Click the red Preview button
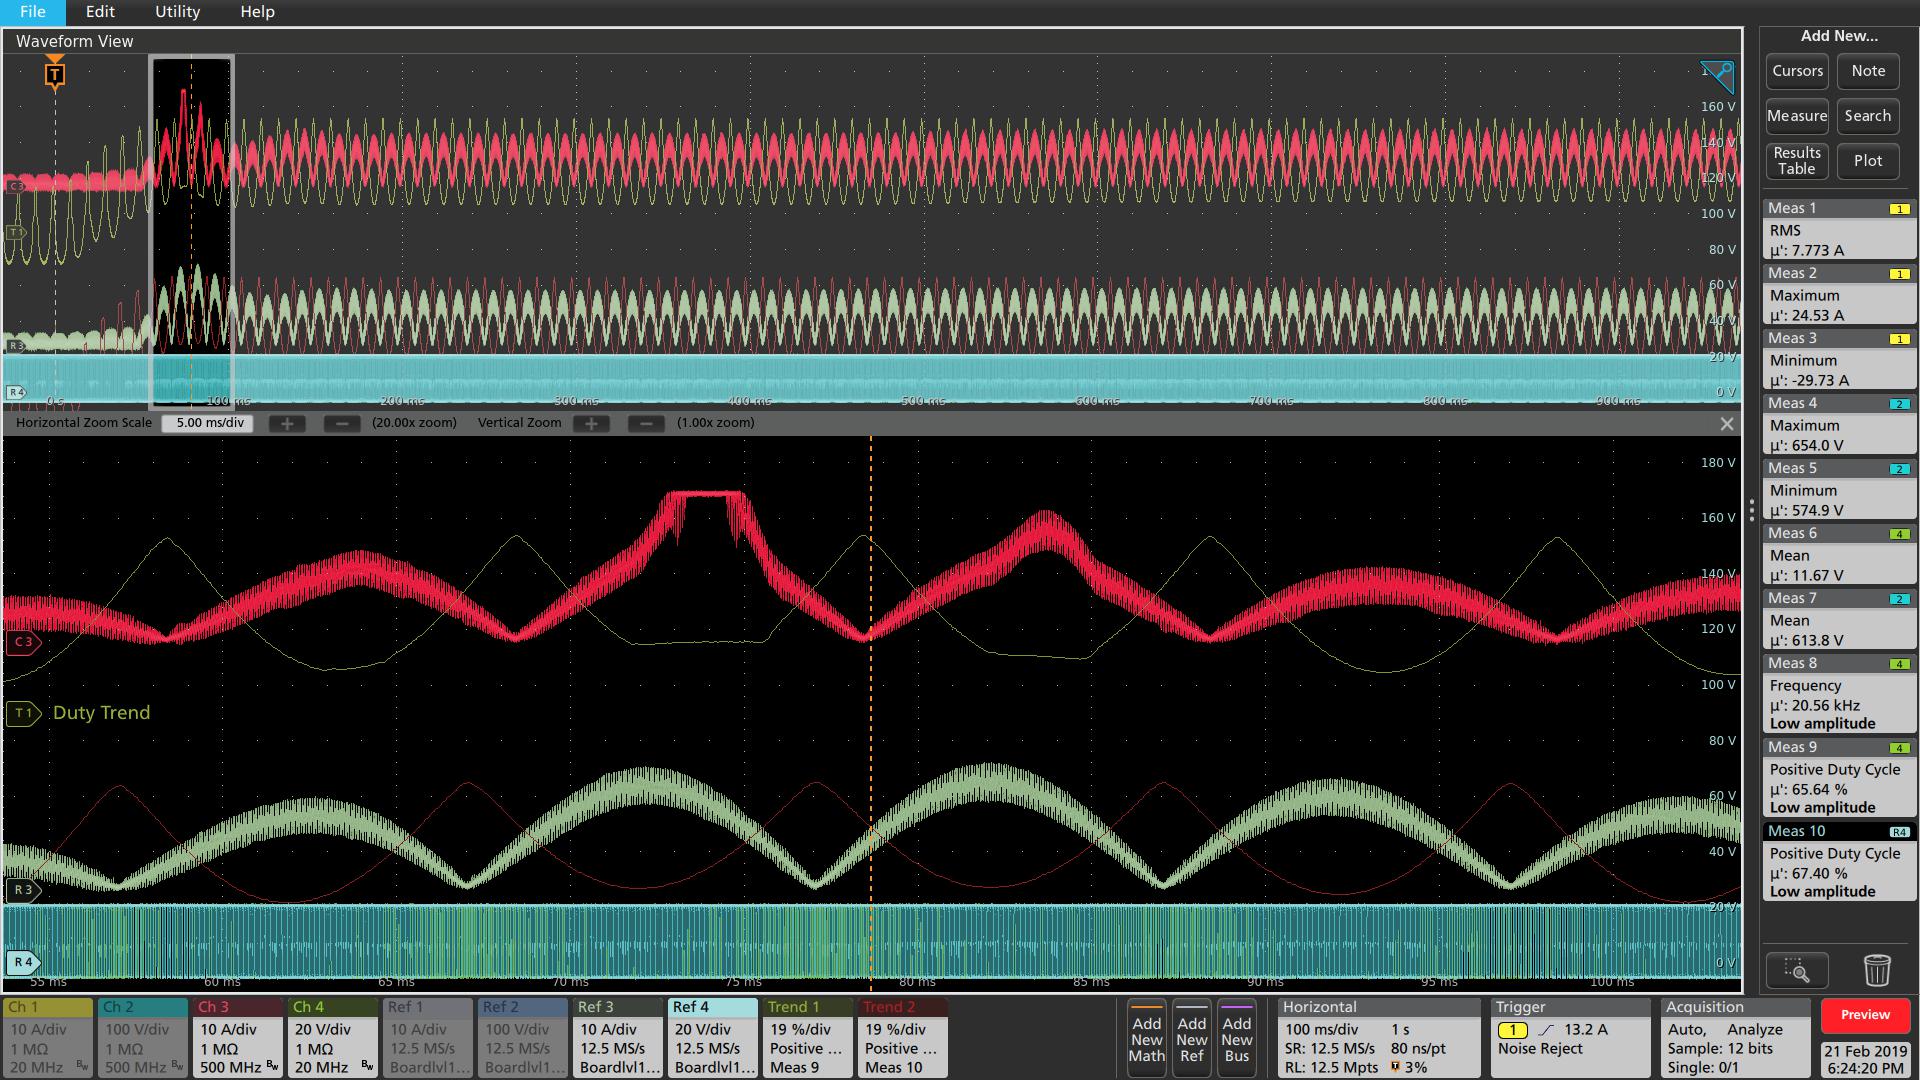Image resolution: width=1920 pixels, height=1080 pixels. pyautogui.click(x=1865, y=1015)
